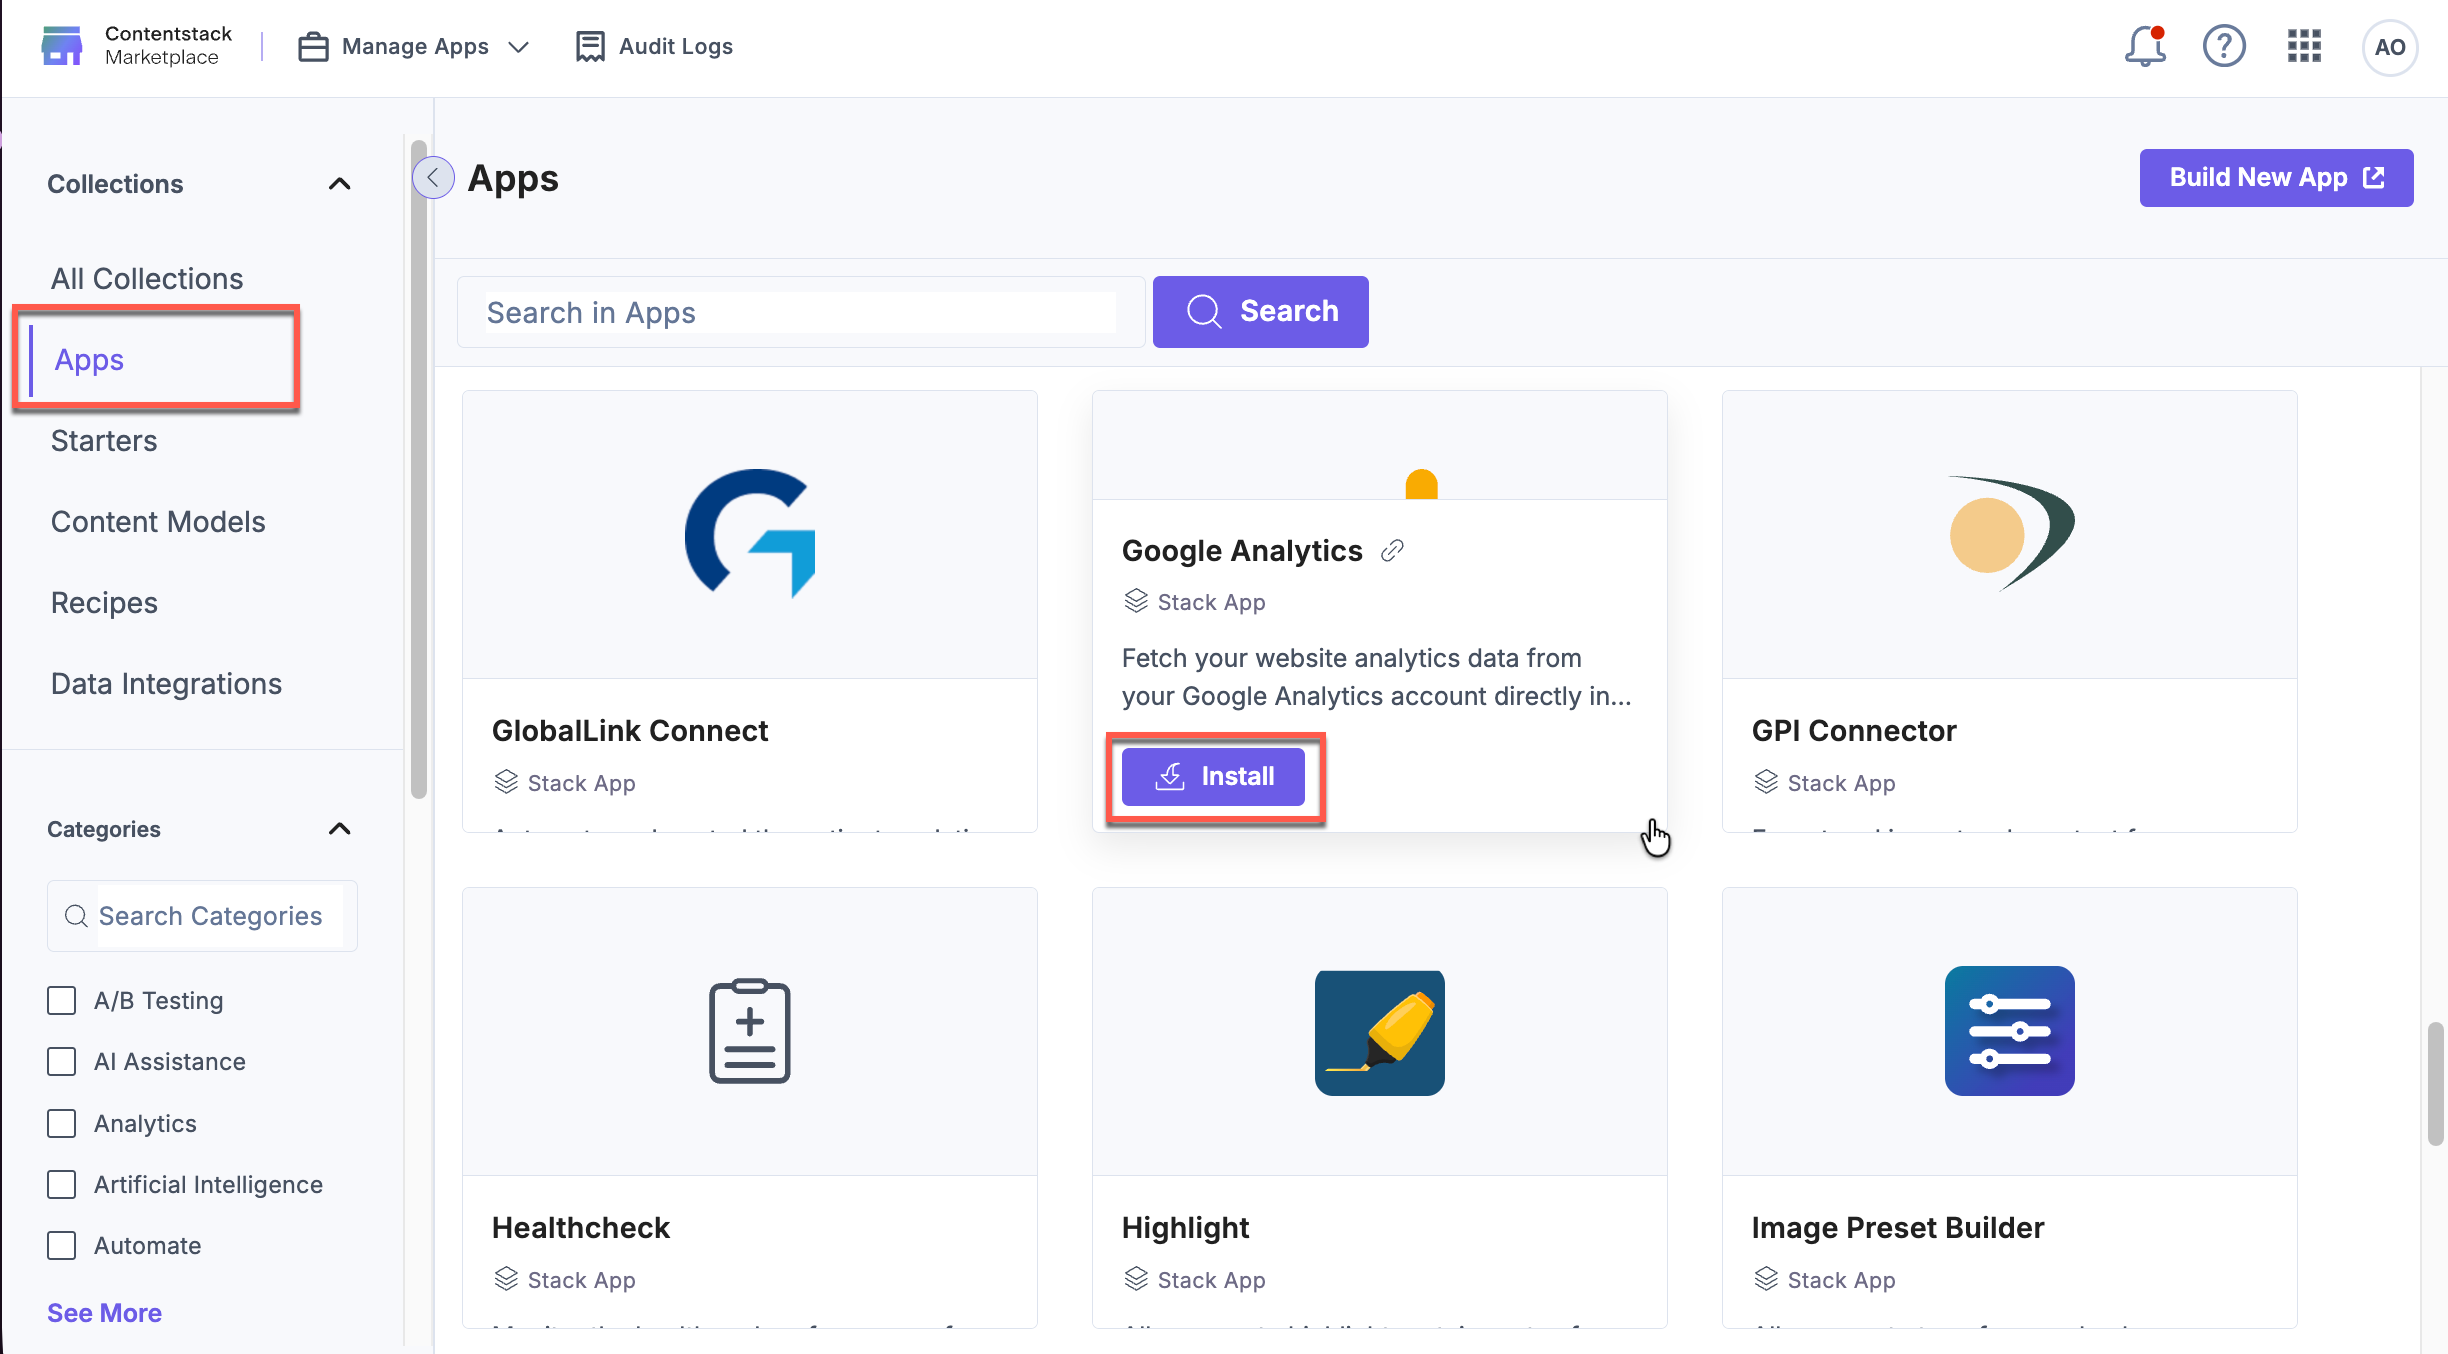Install the Google Analytics app
The width and height of the screenshot is (2448, 1354).
click(1213, 776)
